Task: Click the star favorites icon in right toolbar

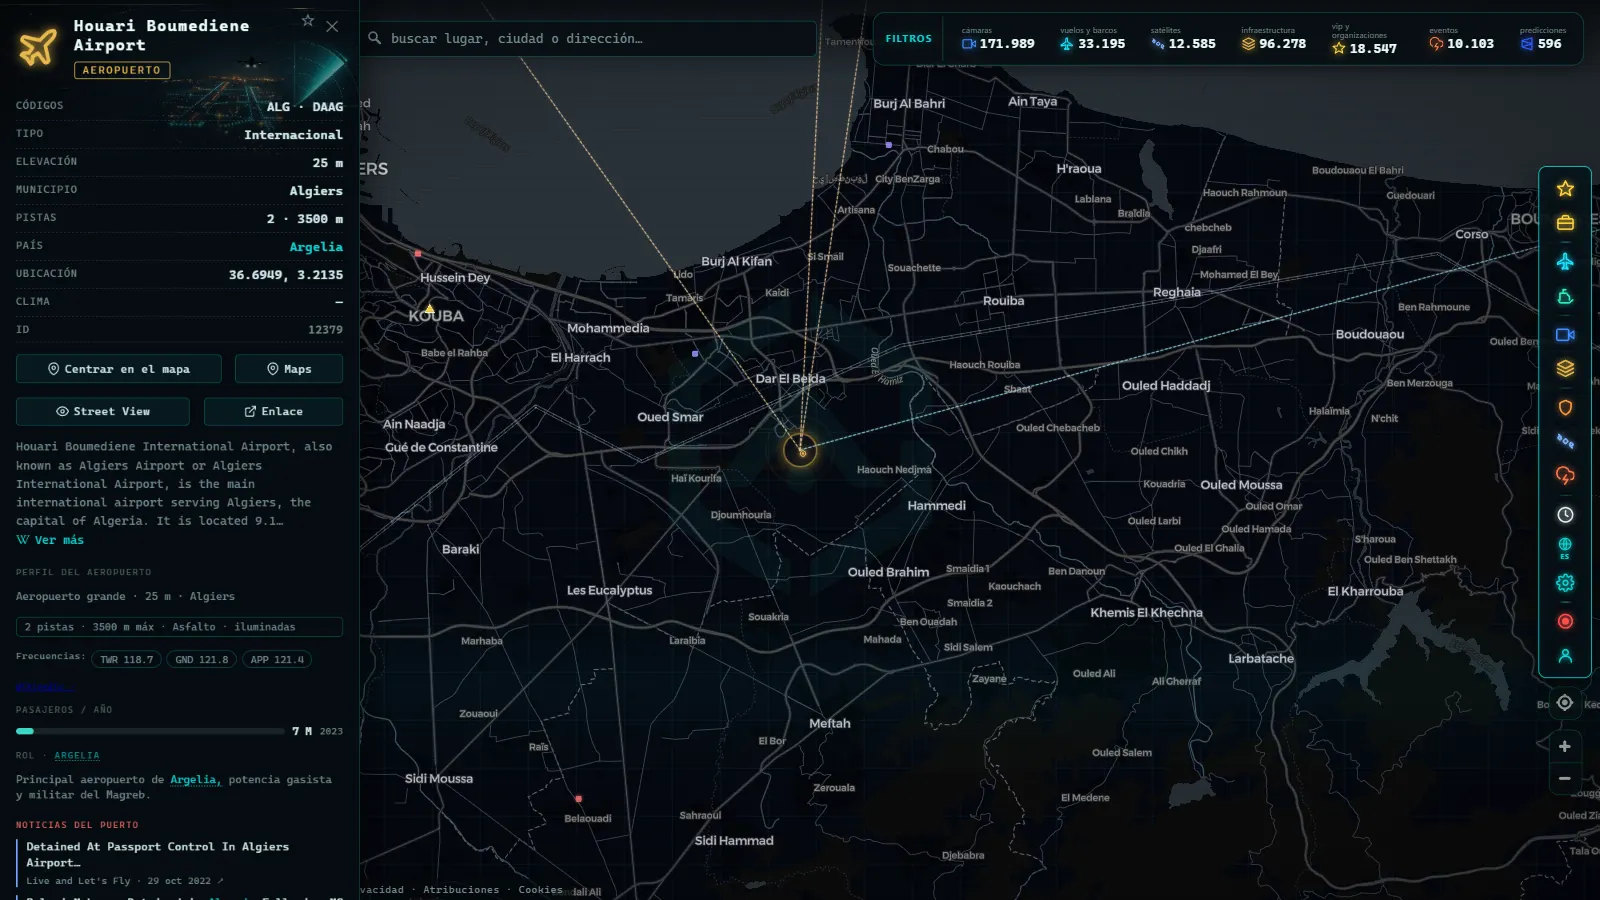Action: (x=1565, y=189)
